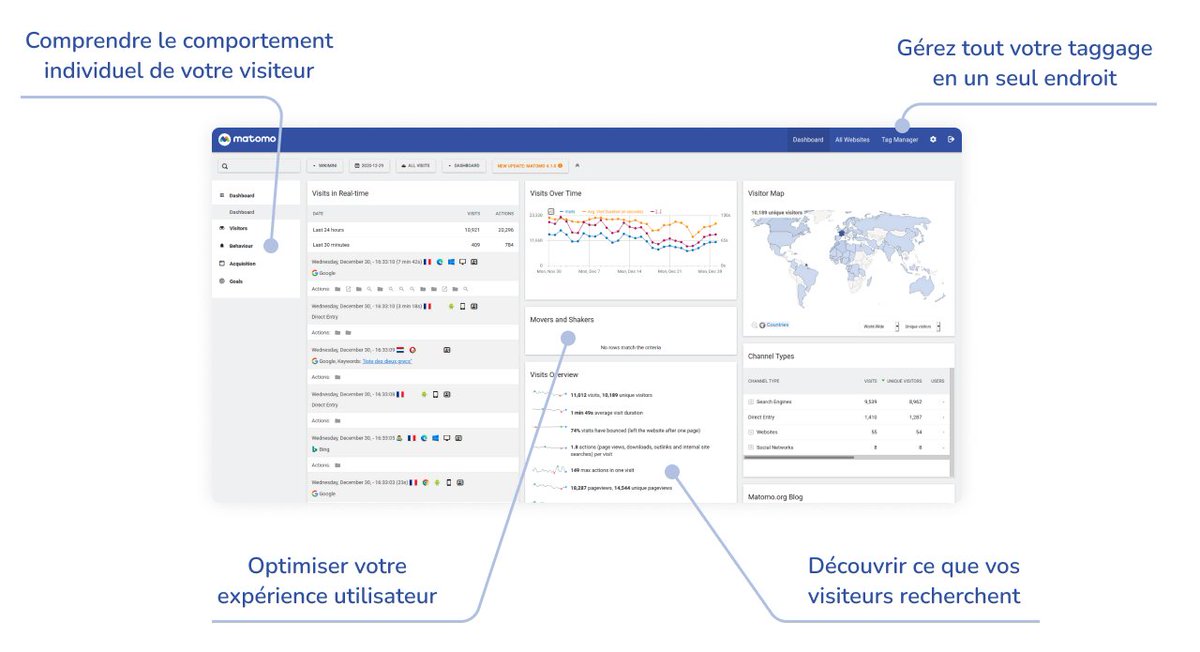Click the info icon on the update notice
Image resolution: width=1200 pixels, height=652 pixels.
pyautogui.click(x=560, y=166)
